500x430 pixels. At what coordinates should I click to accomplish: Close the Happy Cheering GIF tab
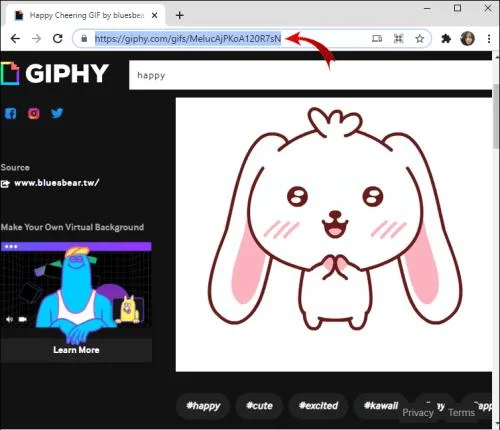point(154,15)
